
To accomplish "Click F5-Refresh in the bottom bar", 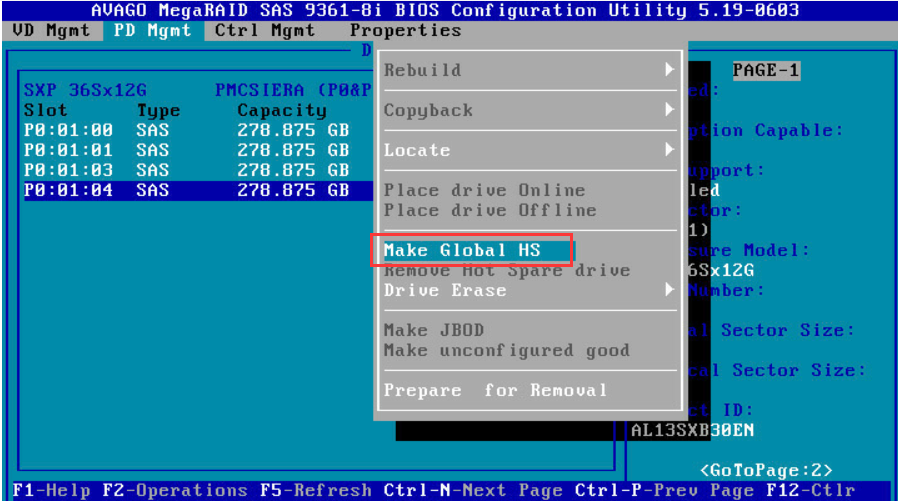I will [x=316, y=491].
